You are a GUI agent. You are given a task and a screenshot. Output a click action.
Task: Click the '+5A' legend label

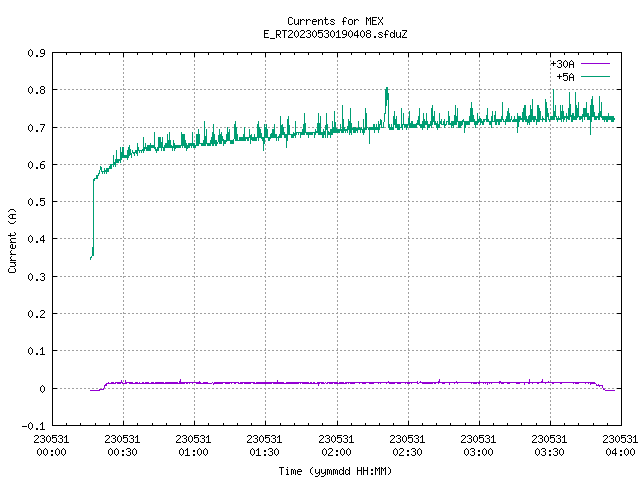coord(565,77)
